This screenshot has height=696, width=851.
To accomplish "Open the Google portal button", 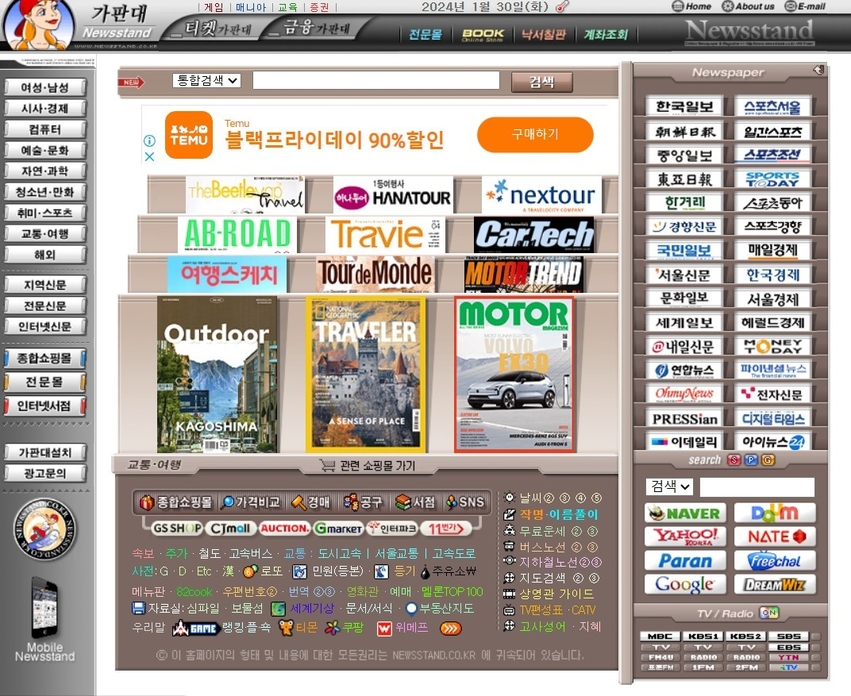I will coord(685,584).
